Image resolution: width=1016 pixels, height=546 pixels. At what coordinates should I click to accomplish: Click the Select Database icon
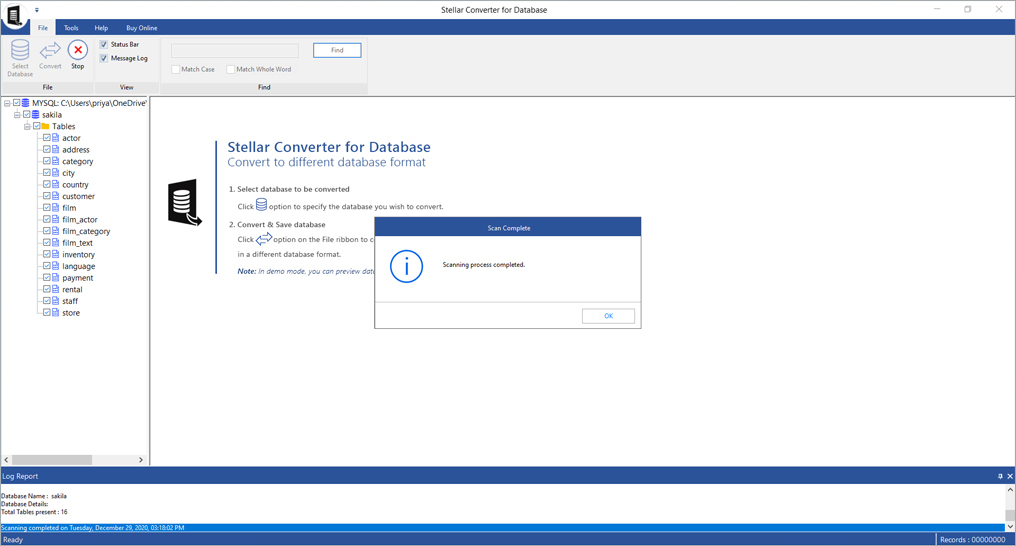click(x=20, y=50)
